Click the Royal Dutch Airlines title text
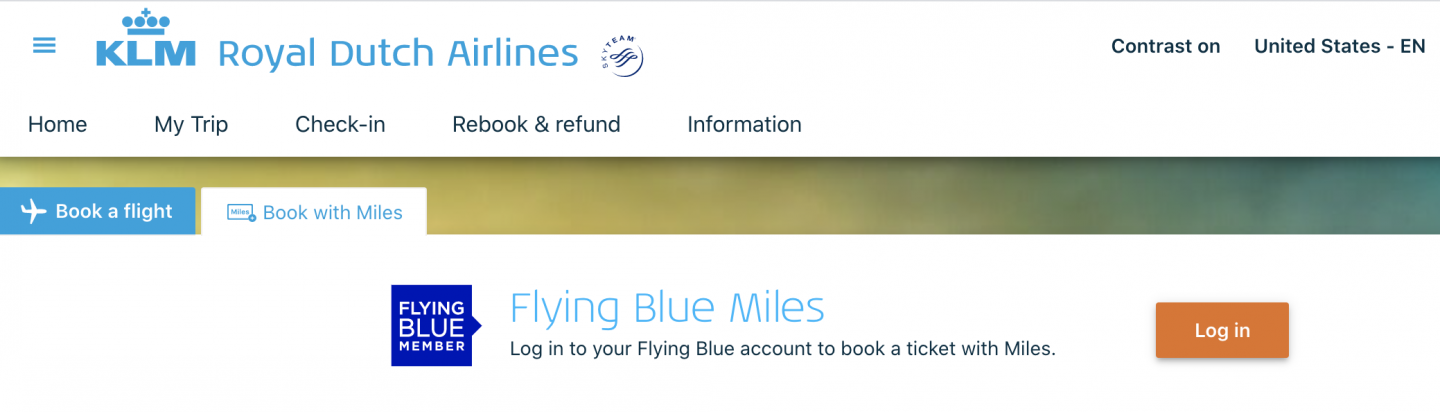 tap(397, 53)
